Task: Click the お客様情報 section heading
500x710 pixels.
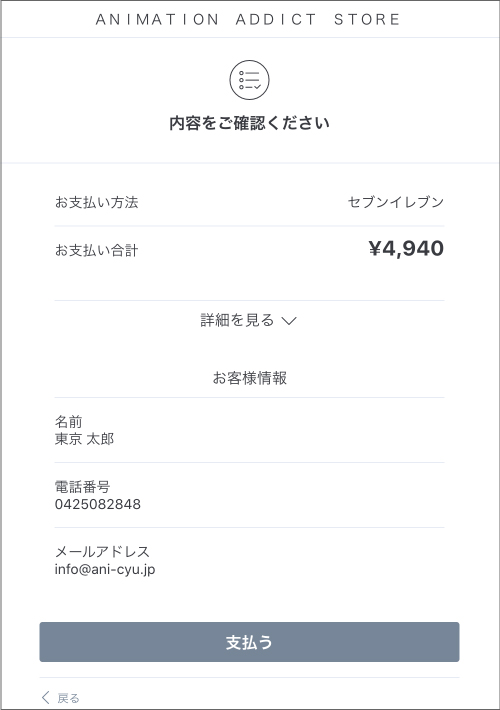Action: 250,378
